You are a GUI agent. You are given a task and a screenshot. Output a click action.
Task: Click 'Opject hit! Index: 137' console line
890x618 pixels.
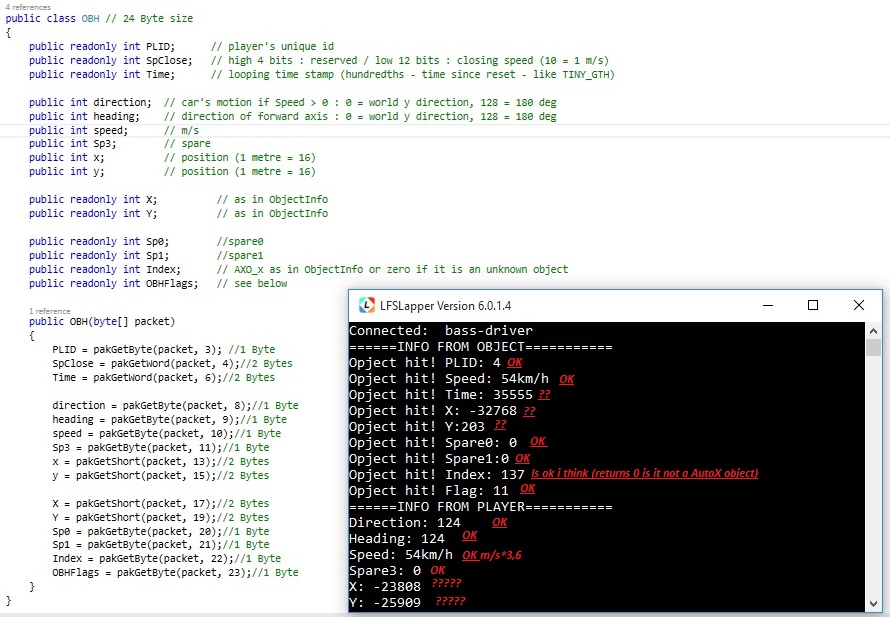click(x=436, y=474)
